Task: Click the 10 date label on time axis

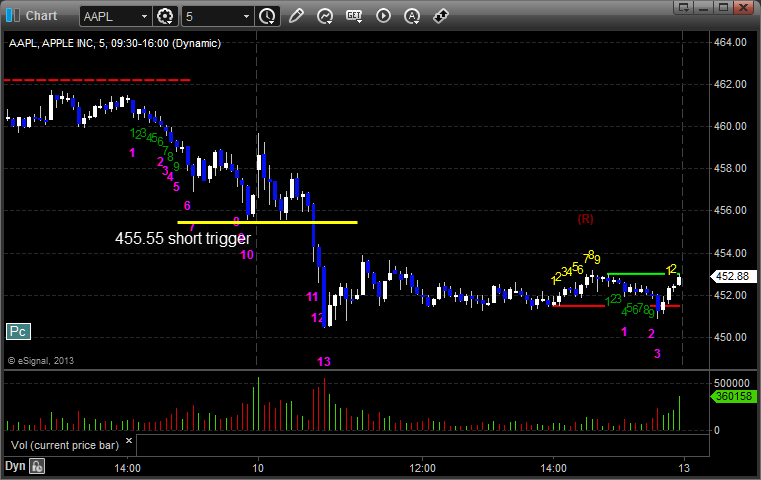Action: [258, 468]
